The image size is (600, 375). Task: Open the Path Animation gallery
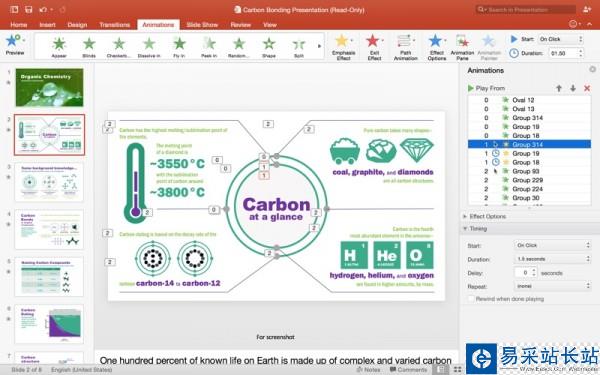(405, 47)
